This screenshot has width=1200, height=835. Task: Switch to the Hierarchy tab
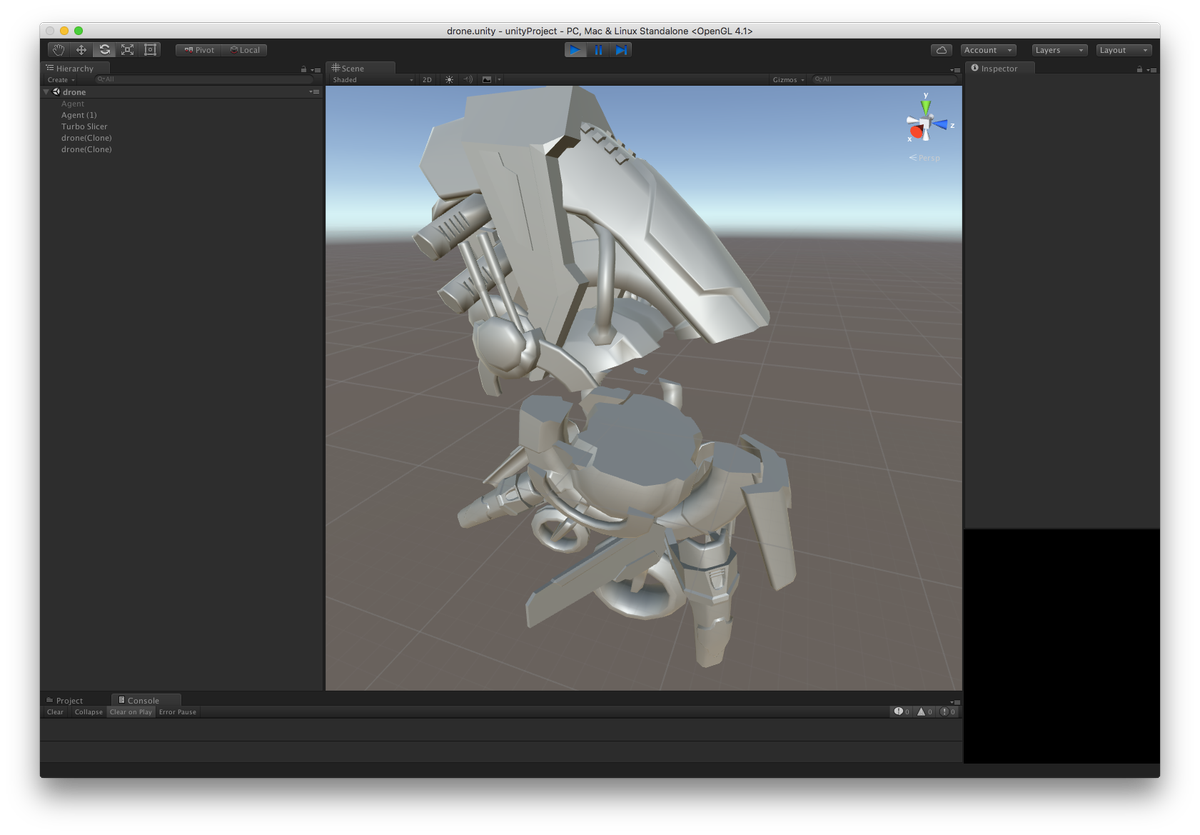75,68
